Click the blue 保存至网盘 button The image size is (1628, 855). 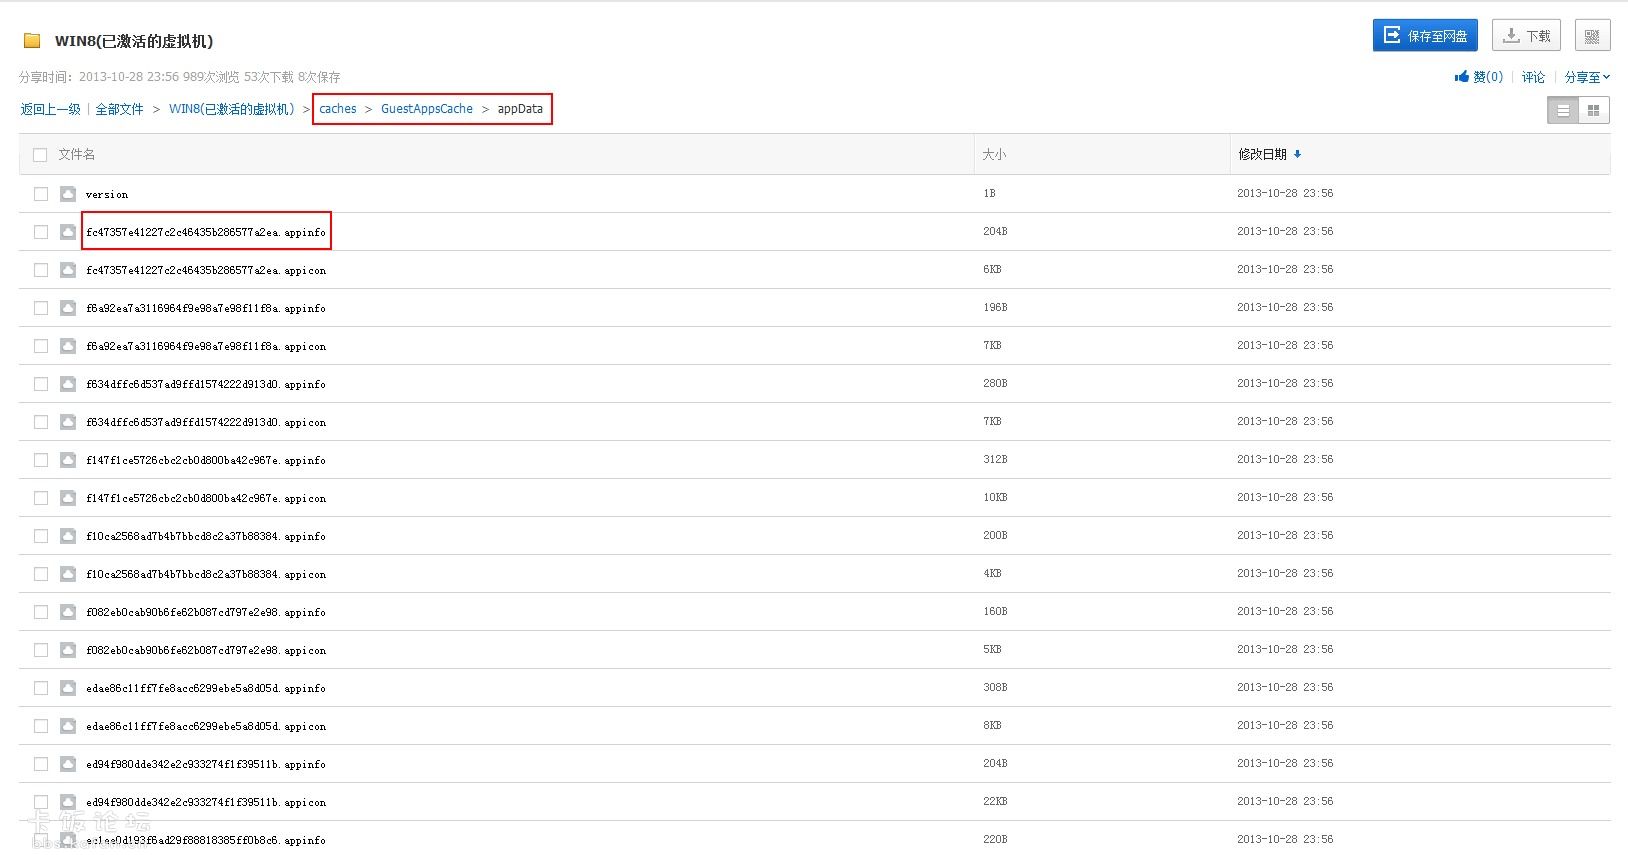1425,35
